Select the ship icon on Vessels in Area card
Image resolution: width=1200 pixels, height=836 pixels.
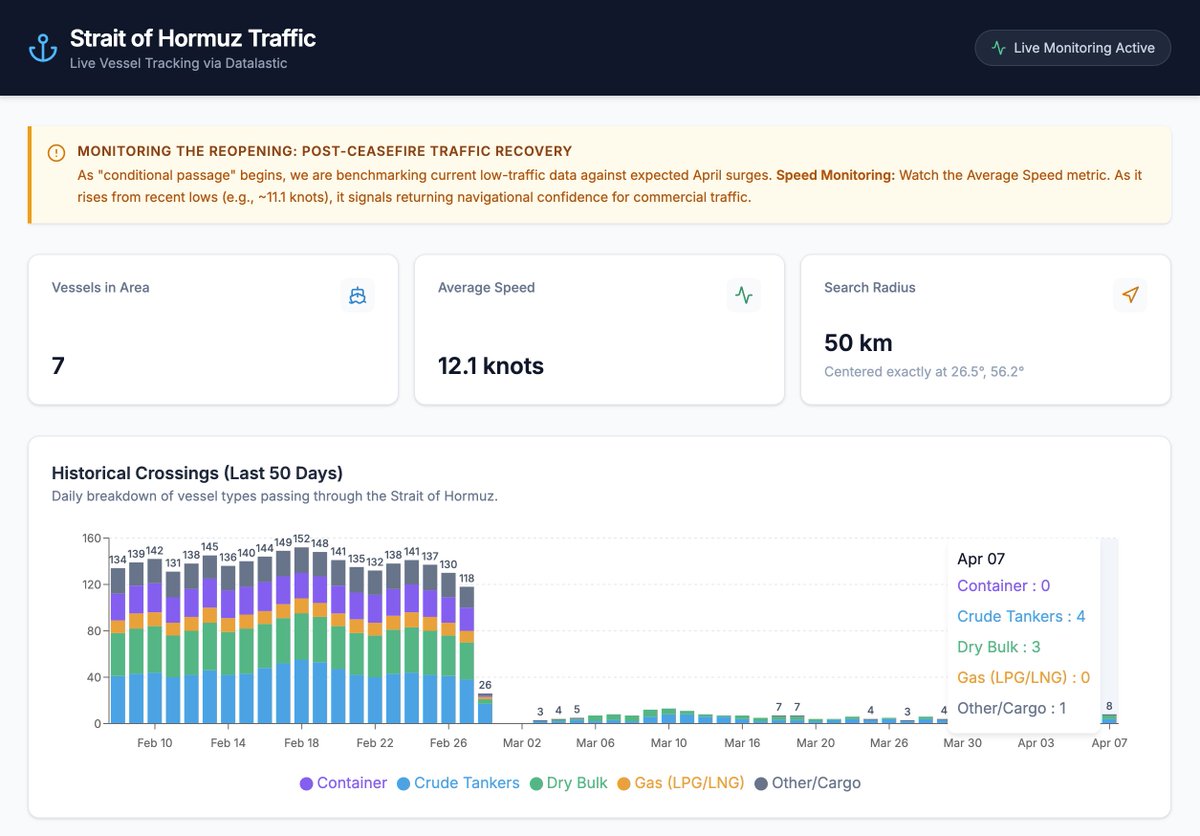[x=358, y=295]
